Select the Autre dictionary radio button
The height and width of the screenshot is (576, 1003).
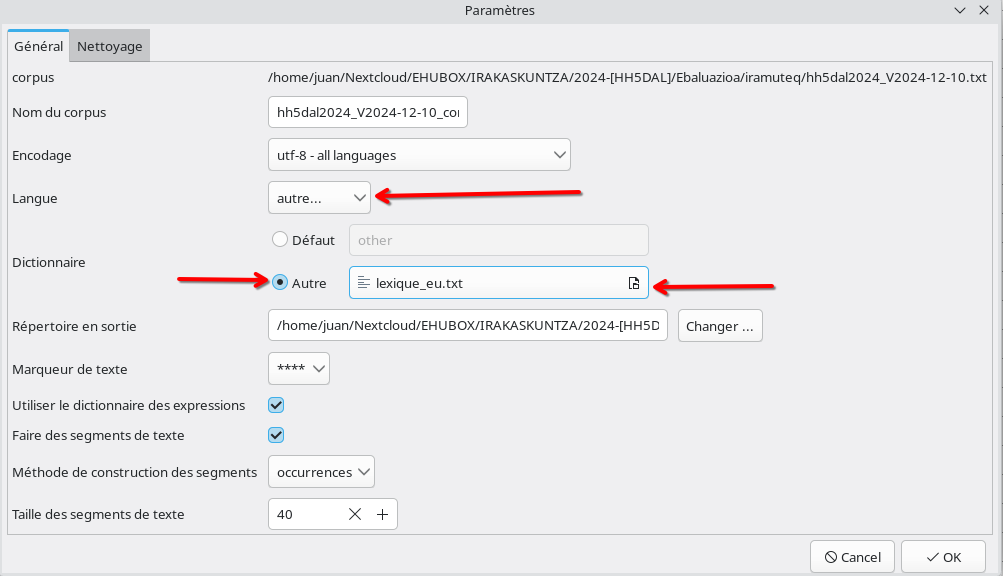coord(280,283)
